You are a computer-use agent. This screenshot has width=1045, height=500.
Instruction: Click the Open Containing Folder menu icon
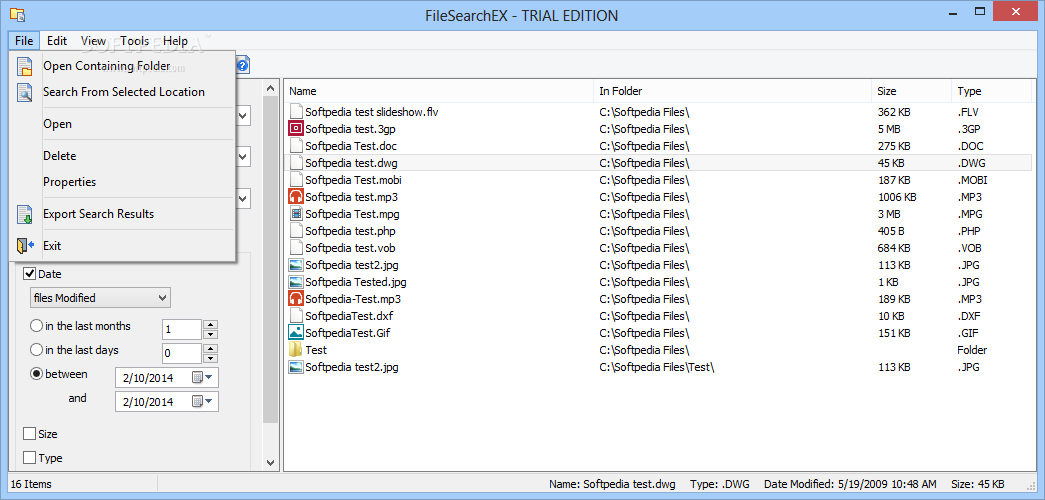(24, 67)
